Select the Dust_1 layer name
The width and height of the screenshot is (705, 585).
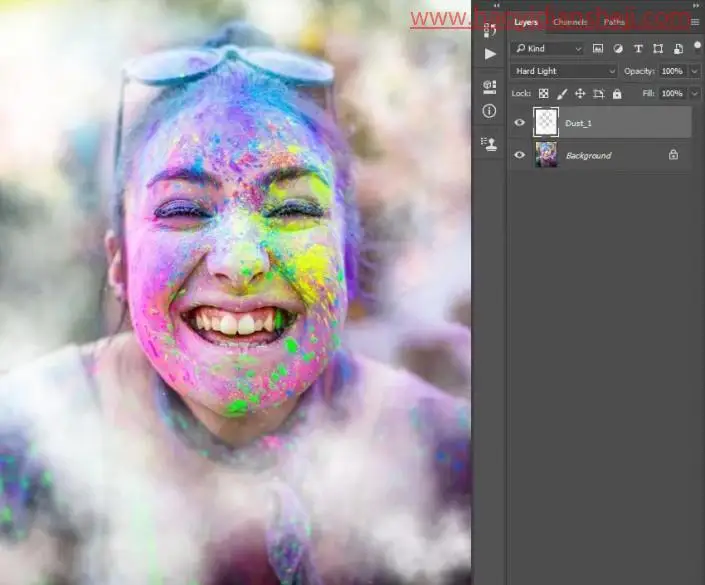coord(578,123)
